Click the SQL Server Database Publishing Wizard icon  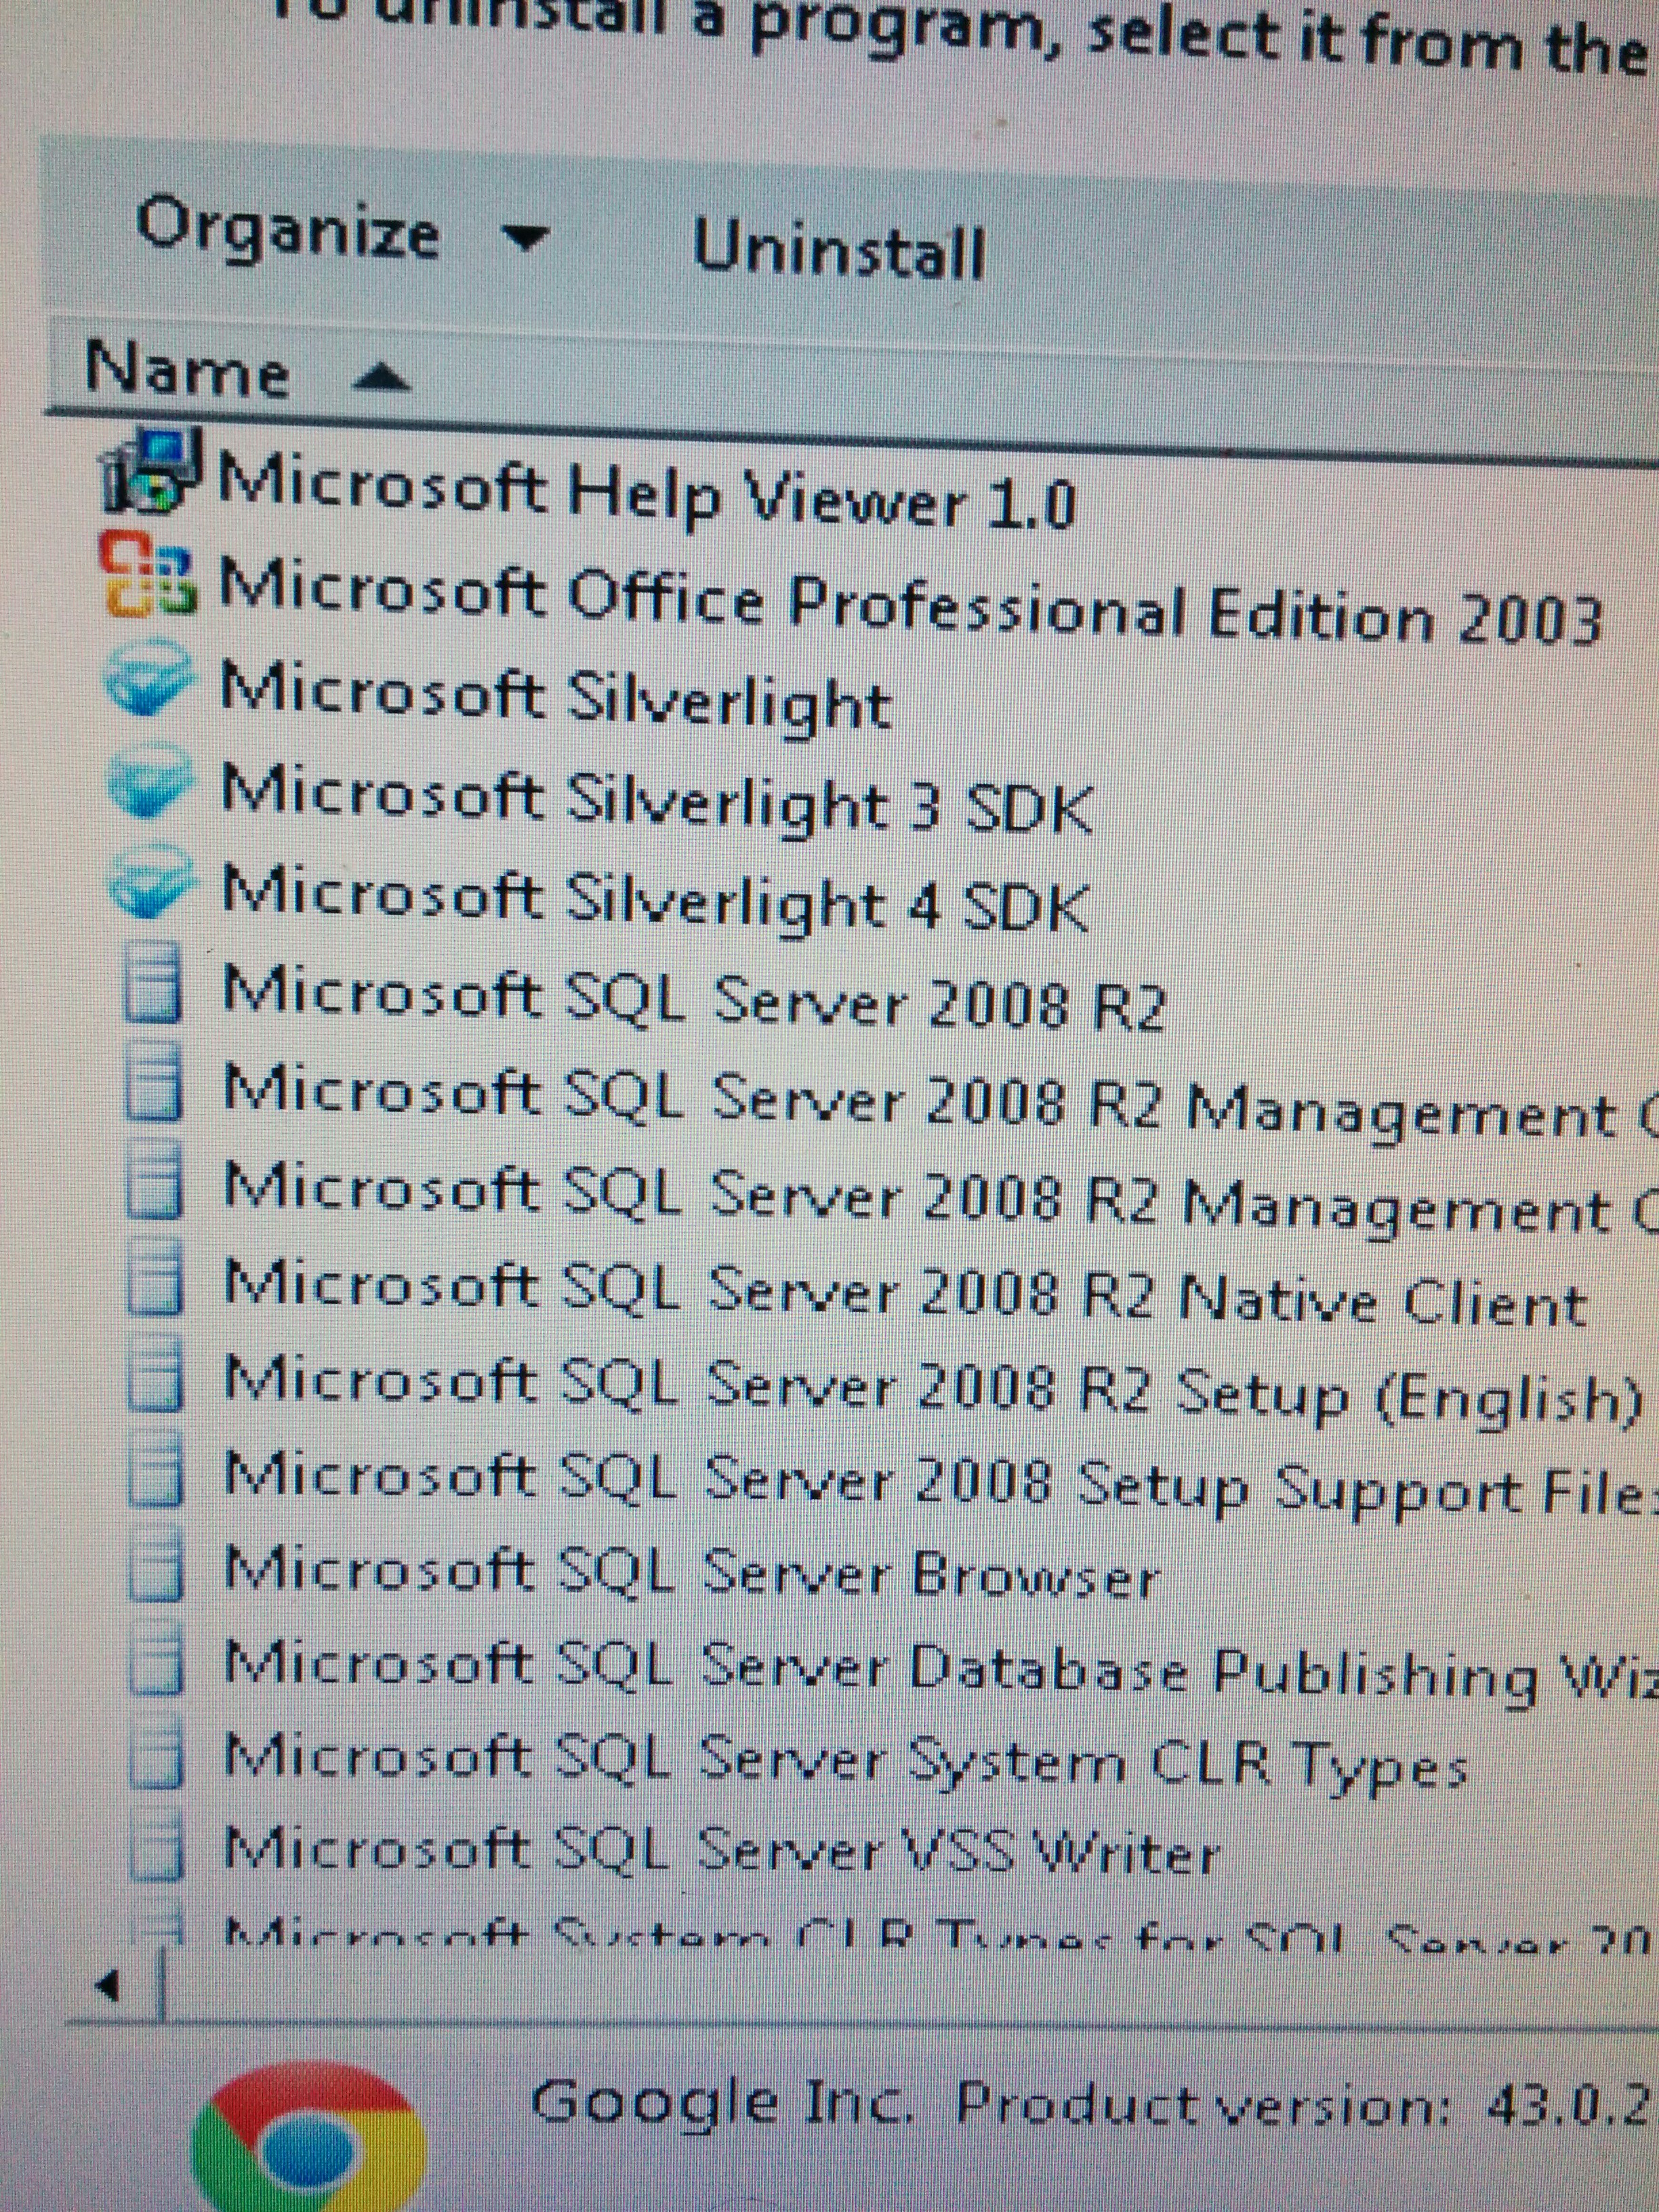tap(156, 1657)
